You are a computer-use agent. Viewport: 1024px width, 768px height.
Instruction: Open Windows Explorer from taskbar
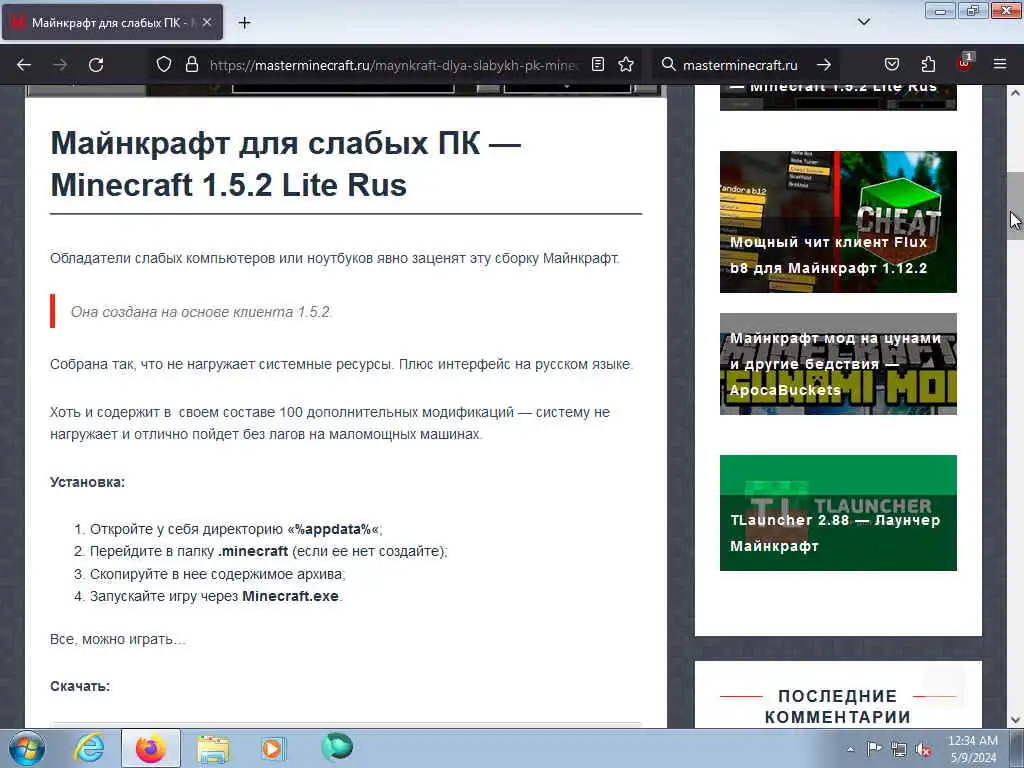click(x=213, y=748)
